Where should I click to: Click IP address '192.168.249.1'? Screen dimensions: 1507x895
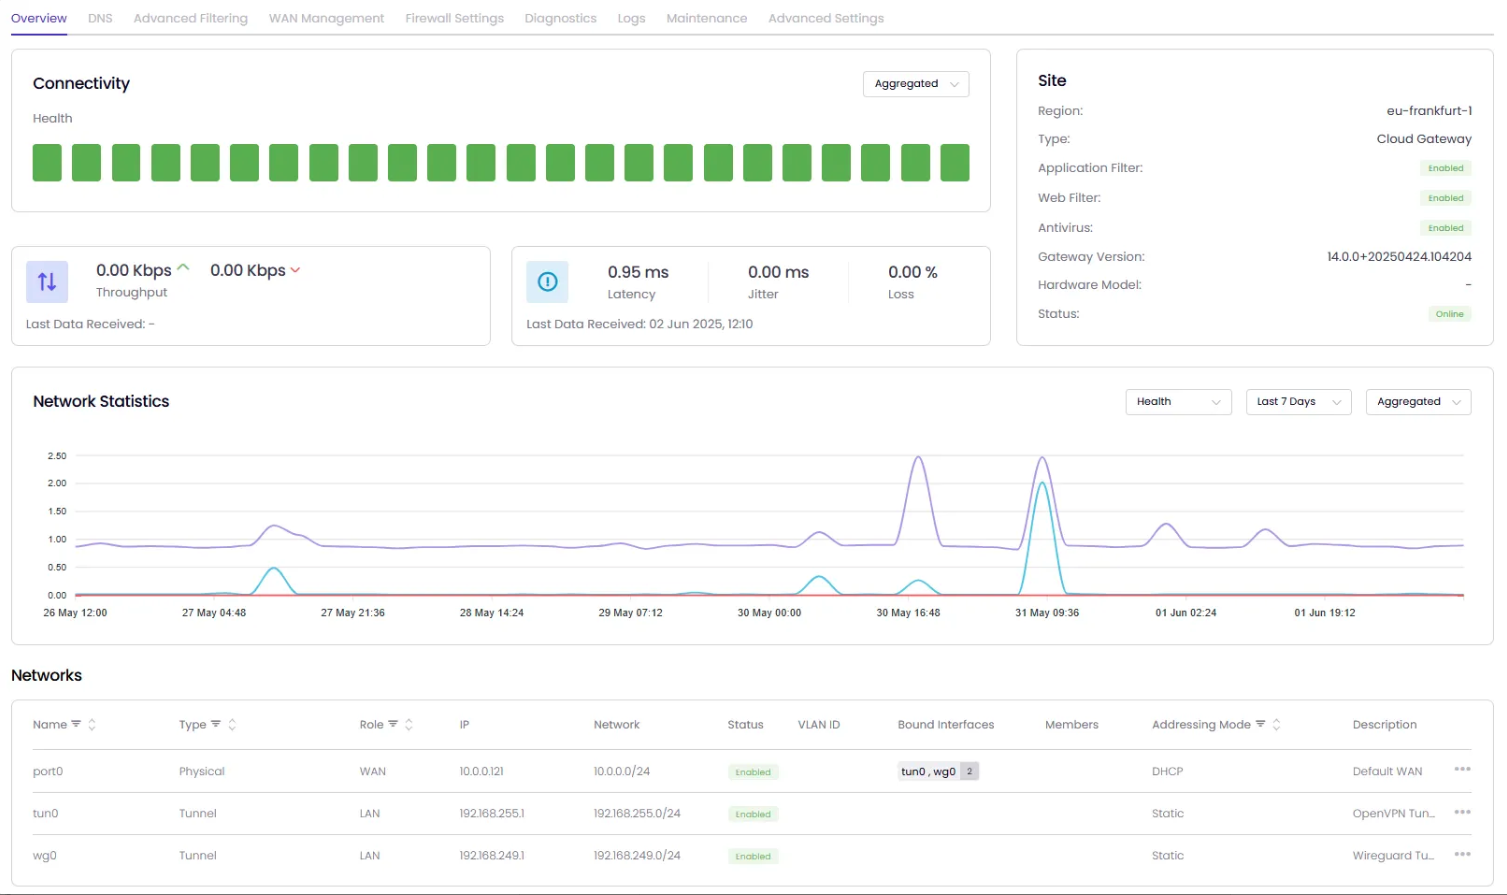tap(492, 855)
